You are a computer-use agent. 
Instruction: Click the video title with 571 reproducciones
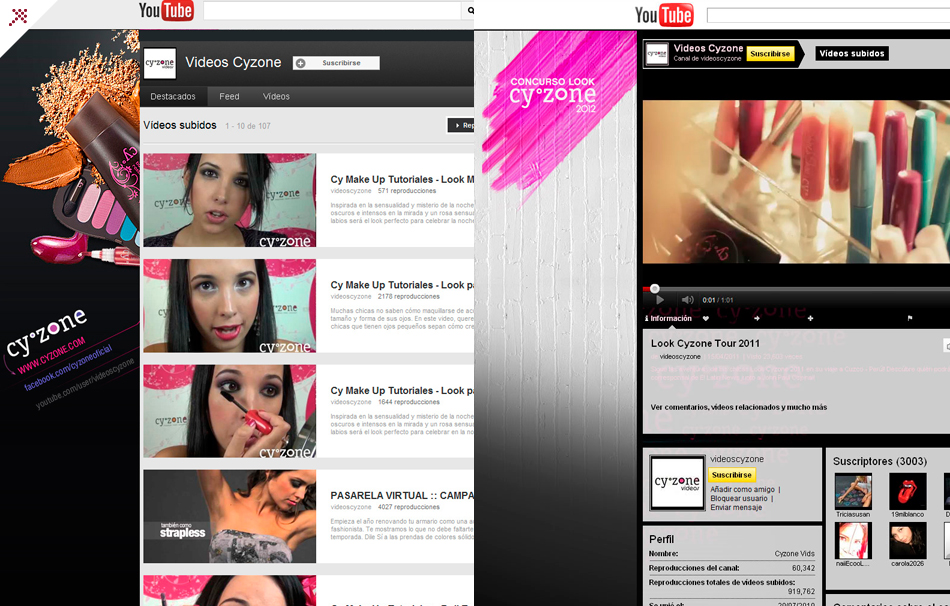pos(402,179)
